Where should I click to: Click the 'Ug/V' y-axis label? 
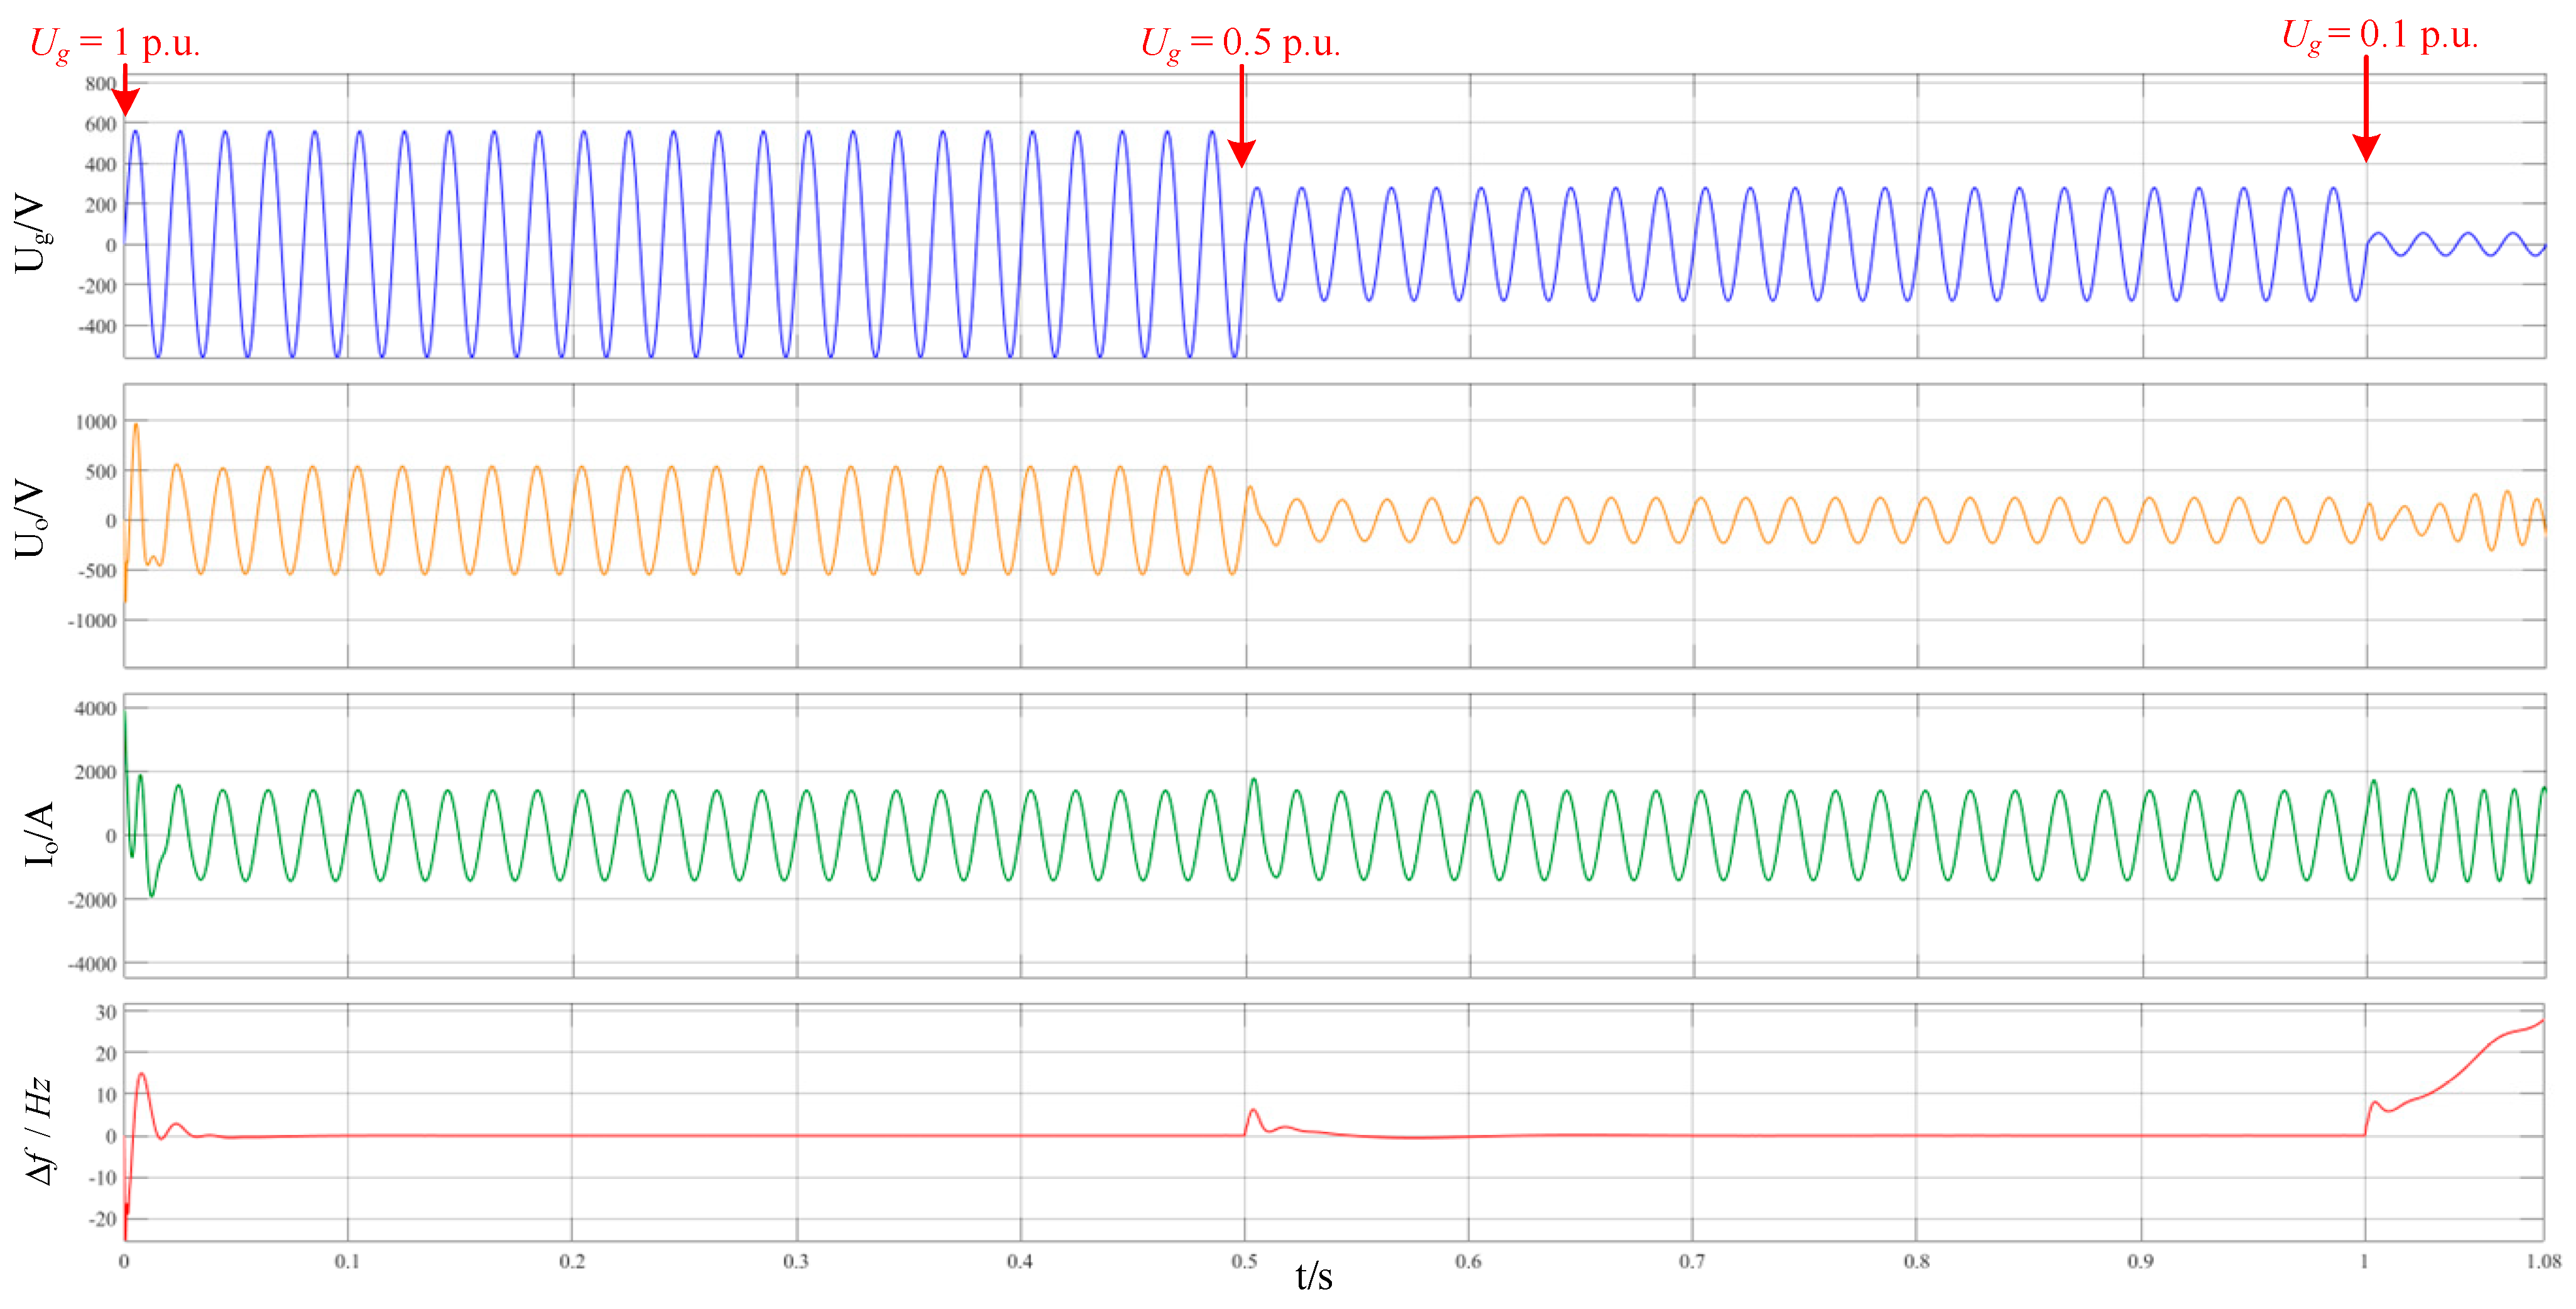(x=30, y=233)
